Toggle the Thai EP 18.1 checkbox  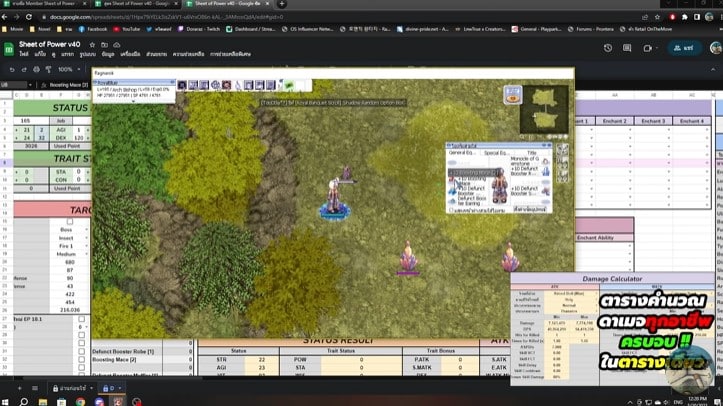click(x=82, y=319)
